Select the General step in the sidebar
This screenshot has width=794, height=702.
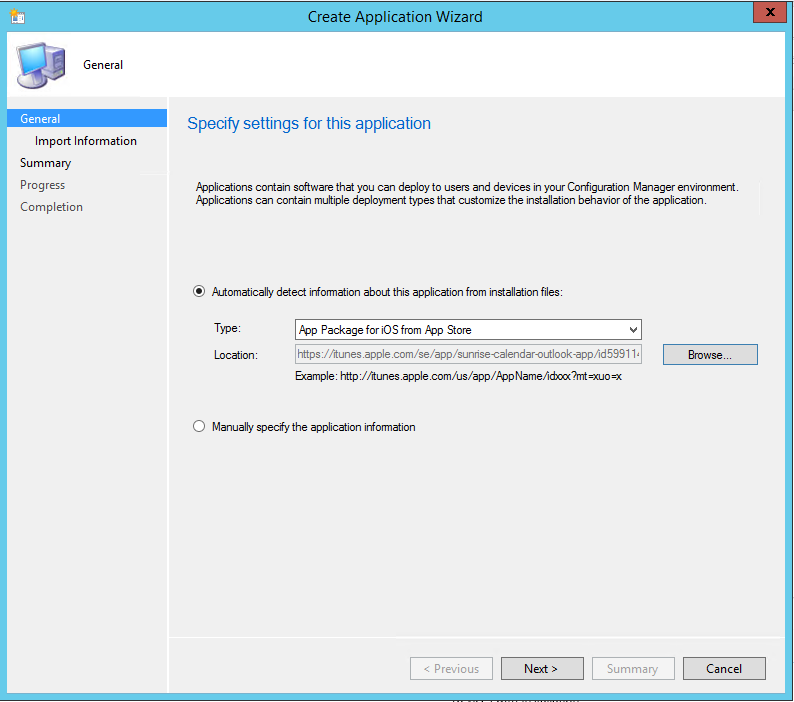point(40,119)
